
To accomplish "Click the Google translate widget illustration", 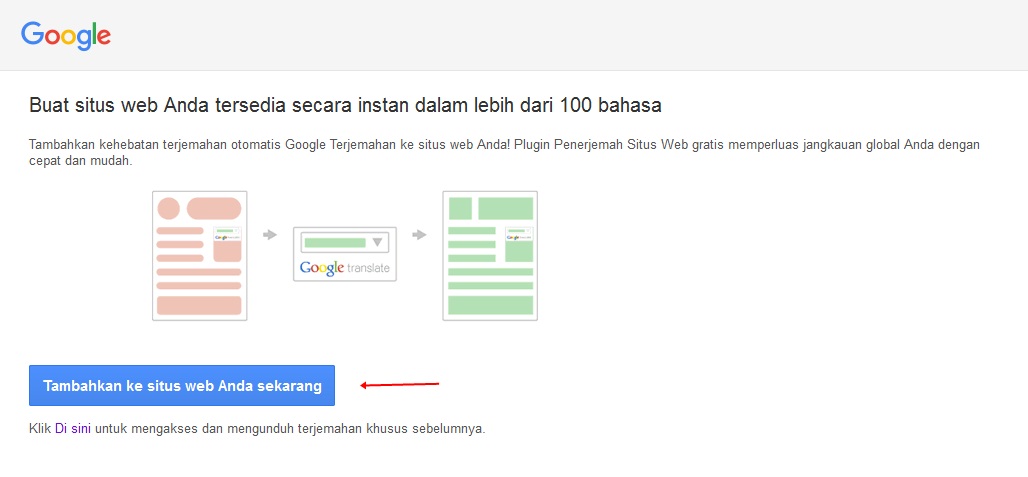I will pos(345,254).
